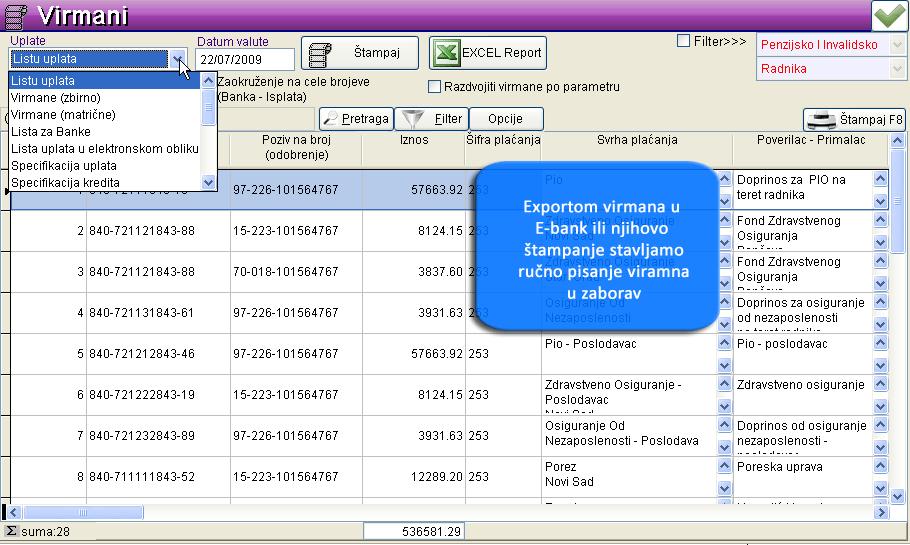Collapse the Uplate combo box arrow
Viewport: 910px width, 545px height.
click(178, 60)
